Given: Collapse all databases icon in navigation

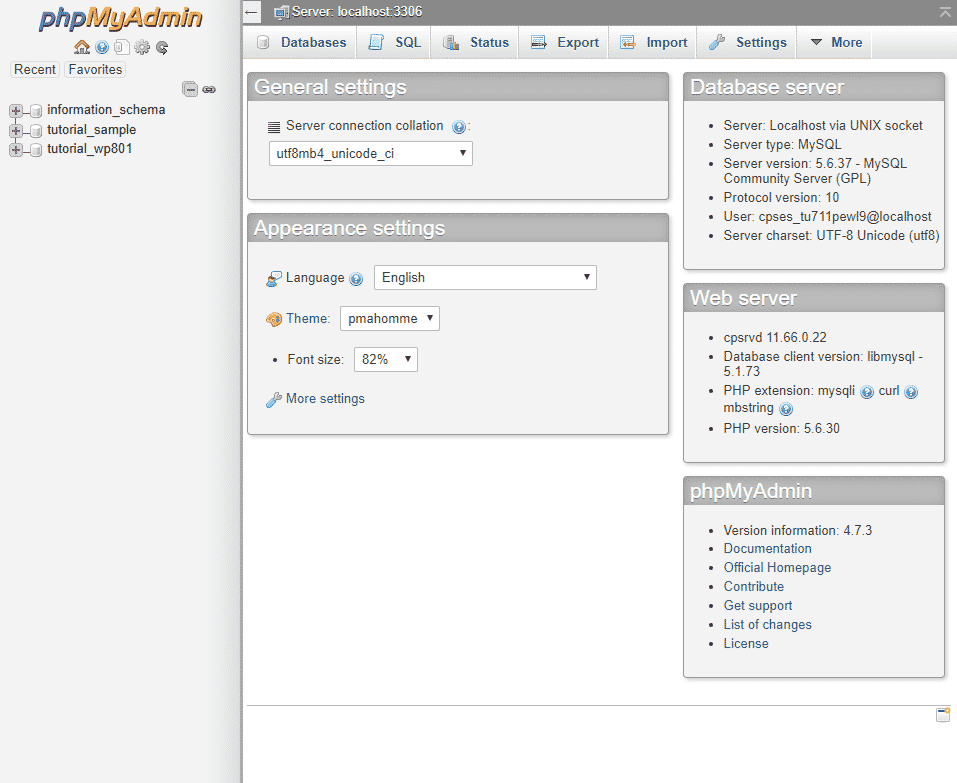Looking at the screenshot, I should (190, 89).
